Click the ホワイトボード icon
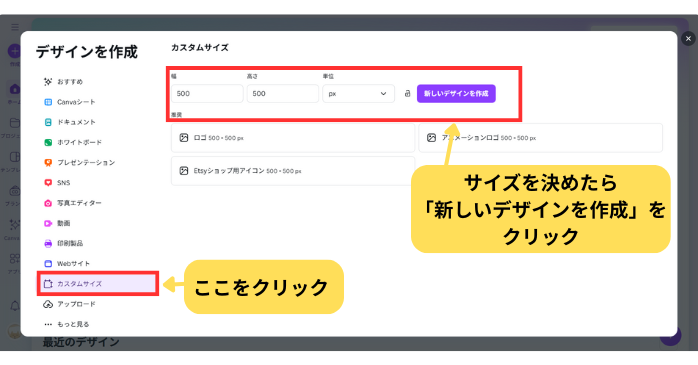Viewport: 698px width, 365px height. (48, 142)
